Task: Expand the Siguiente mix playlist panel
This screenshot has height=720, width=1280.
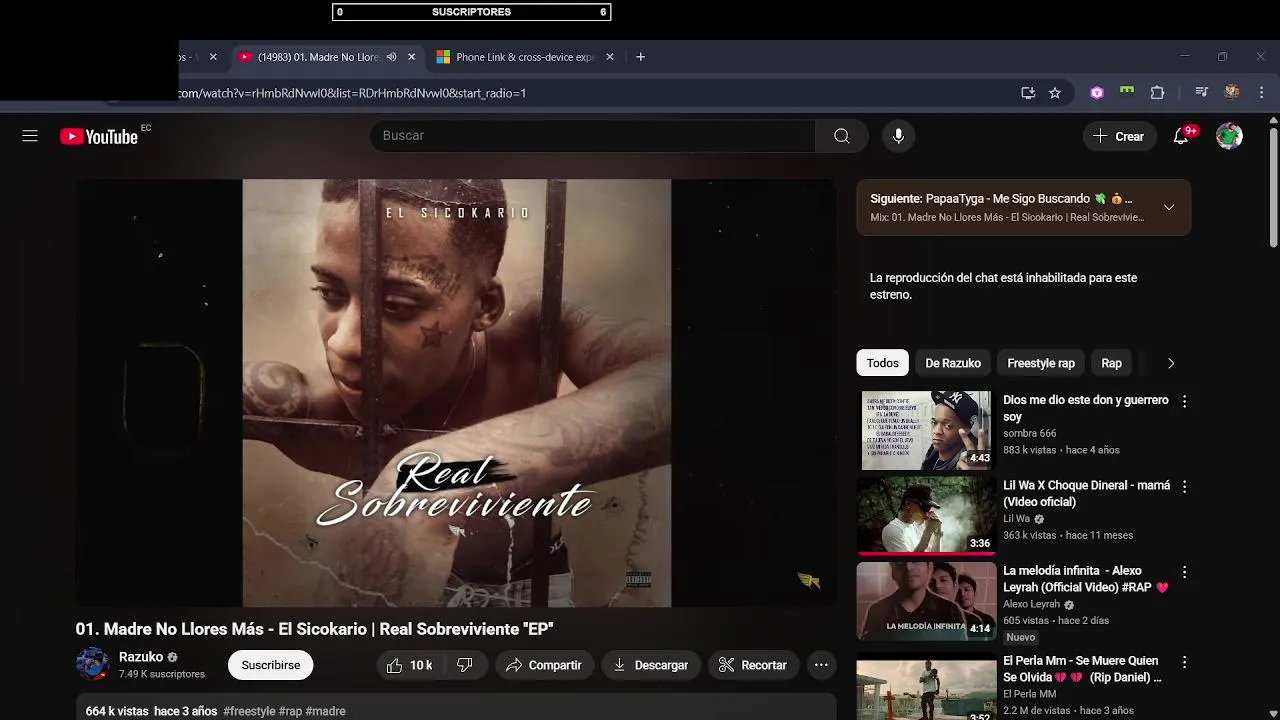Action: click(x=1168, y=207)
